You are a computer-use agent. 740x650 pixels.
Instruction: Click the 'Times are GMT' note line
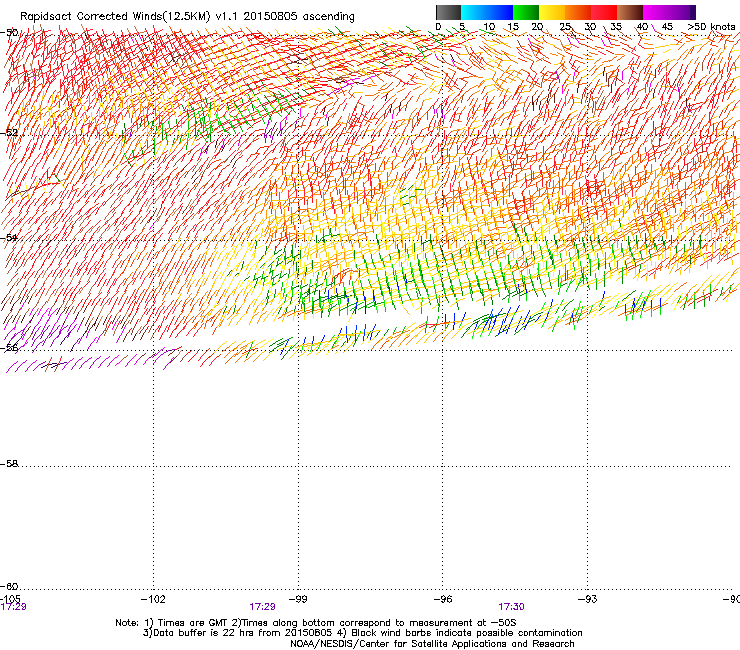316,623
